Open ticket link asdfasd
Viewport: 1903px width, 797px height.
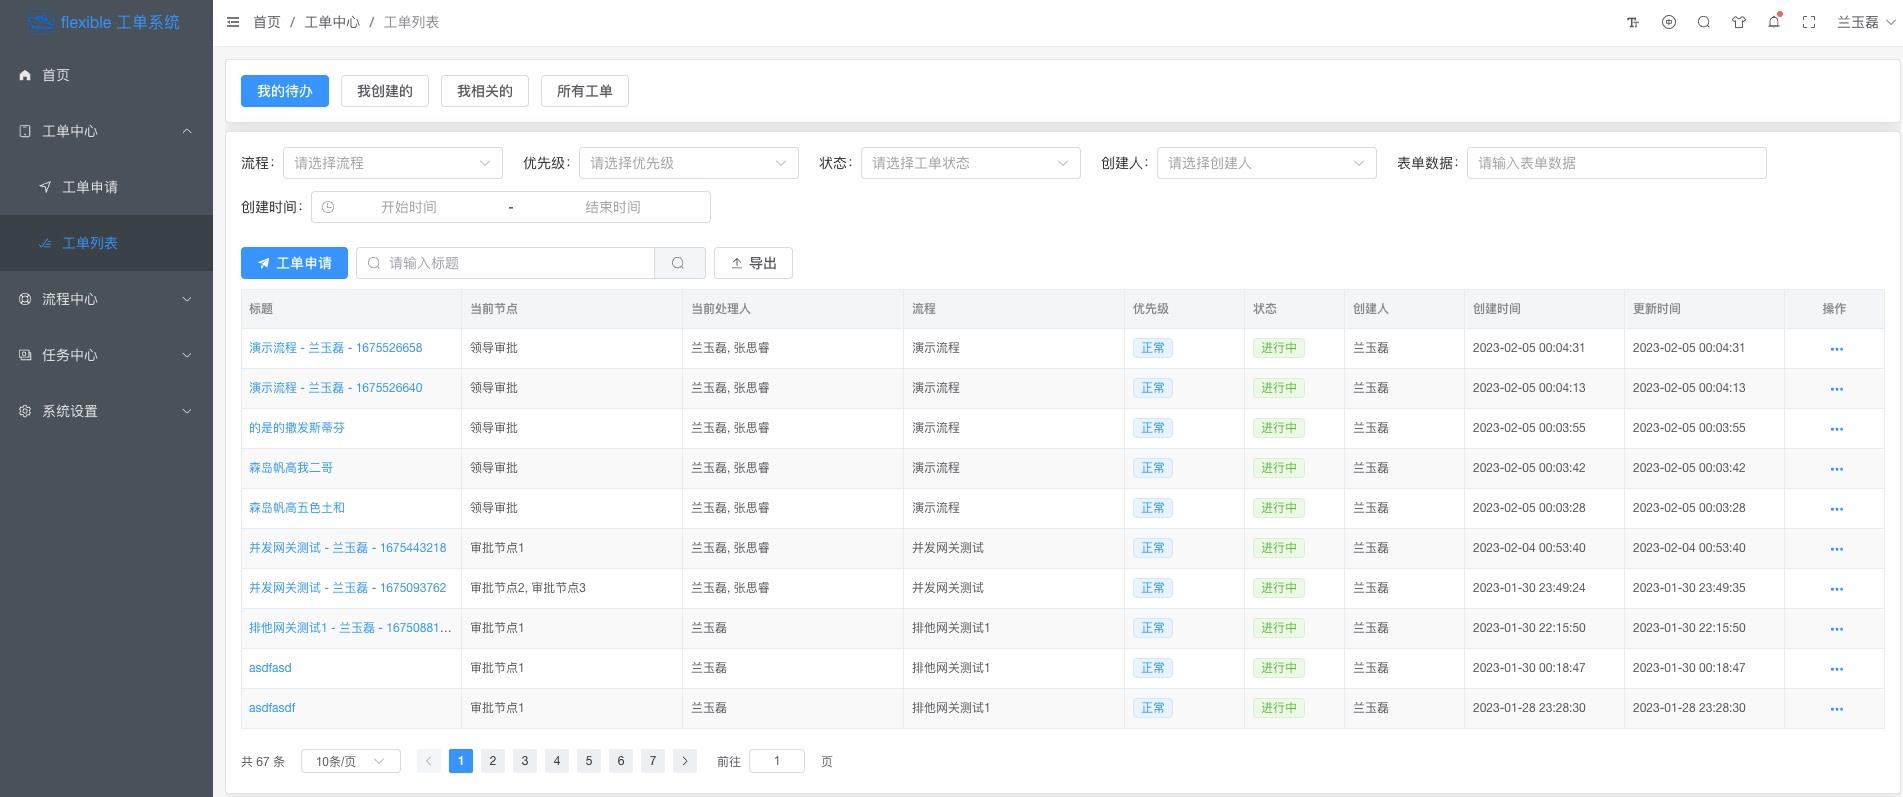(270, 668)
